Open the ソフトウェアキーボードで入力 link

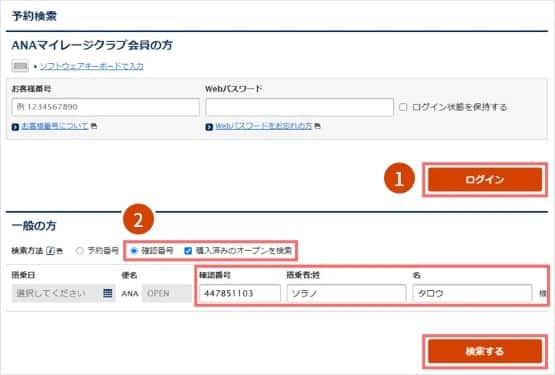91,66
